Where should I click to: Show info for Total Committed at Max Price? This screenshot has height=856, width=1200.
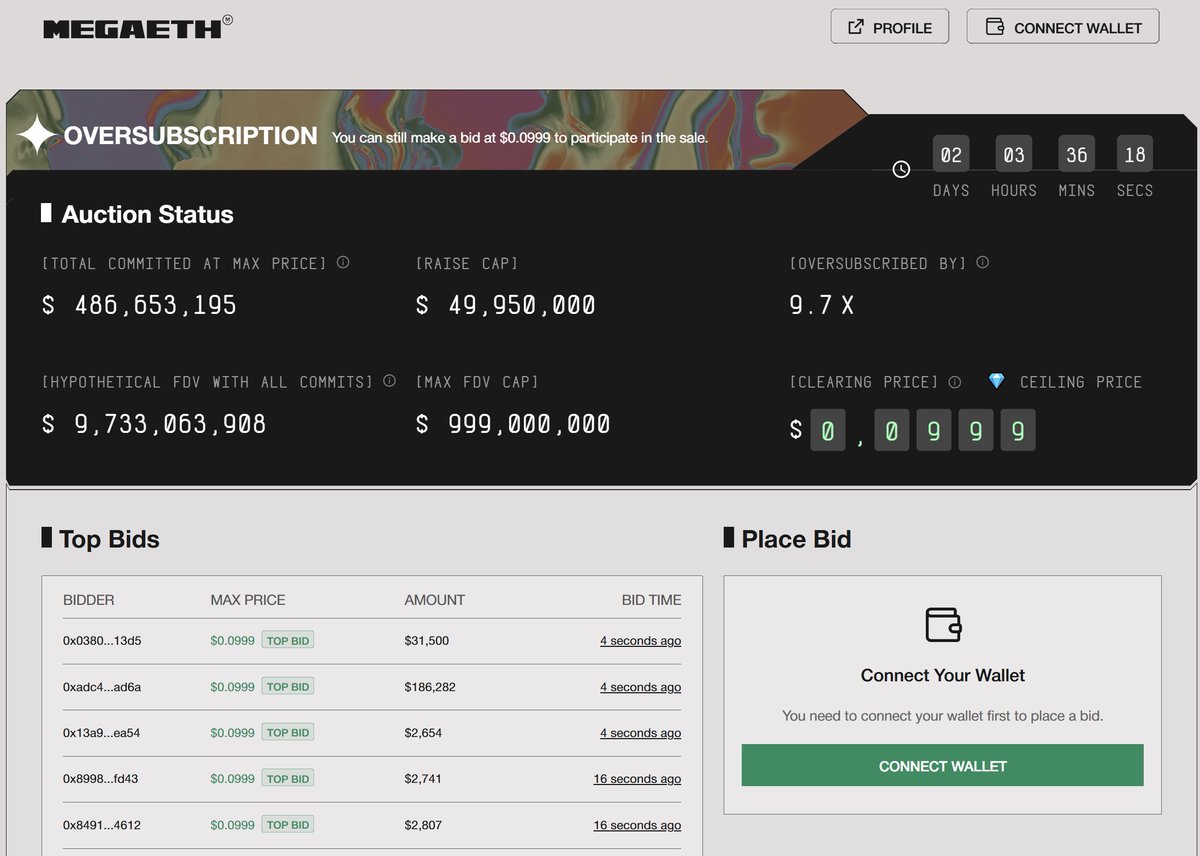tap(343, 263)
